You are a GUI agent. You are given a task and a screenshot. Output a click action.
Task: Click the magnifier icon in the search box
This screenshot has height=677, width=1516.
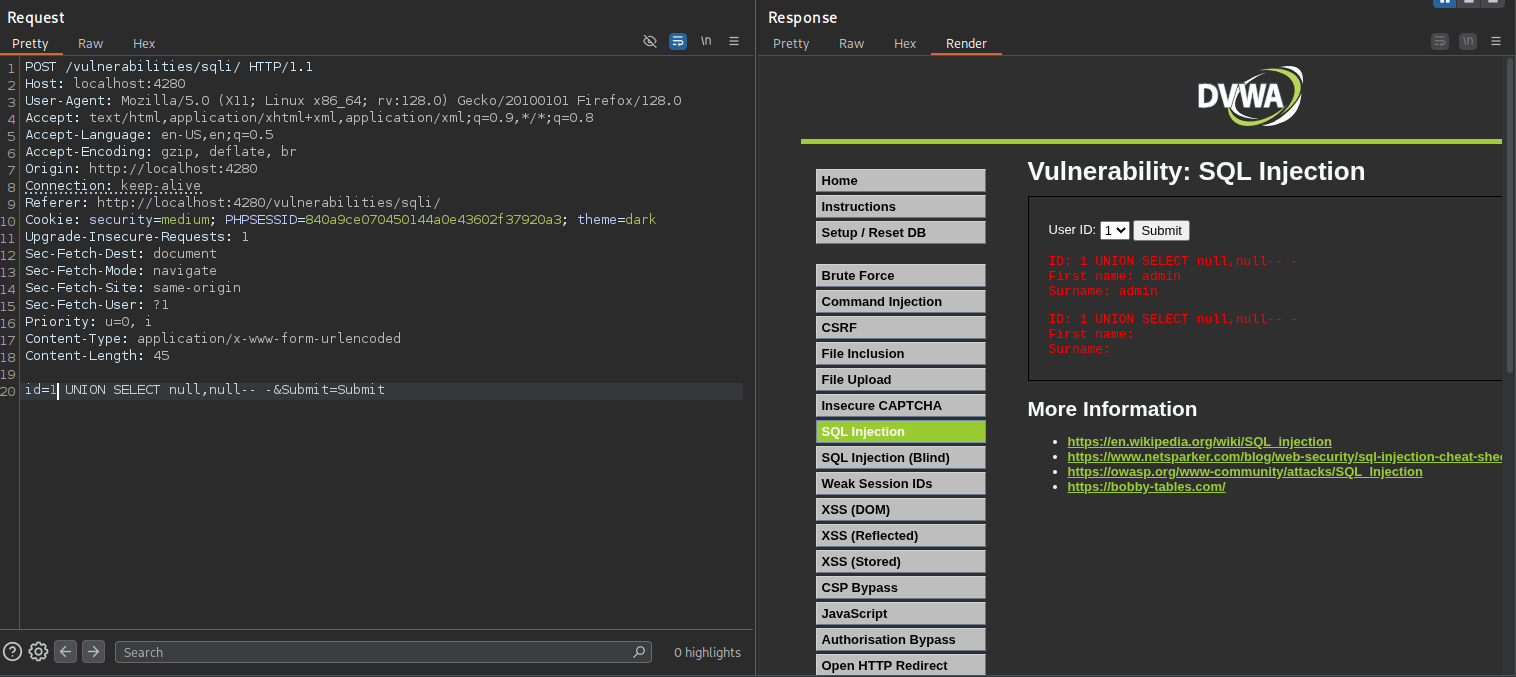click(639, 651)
